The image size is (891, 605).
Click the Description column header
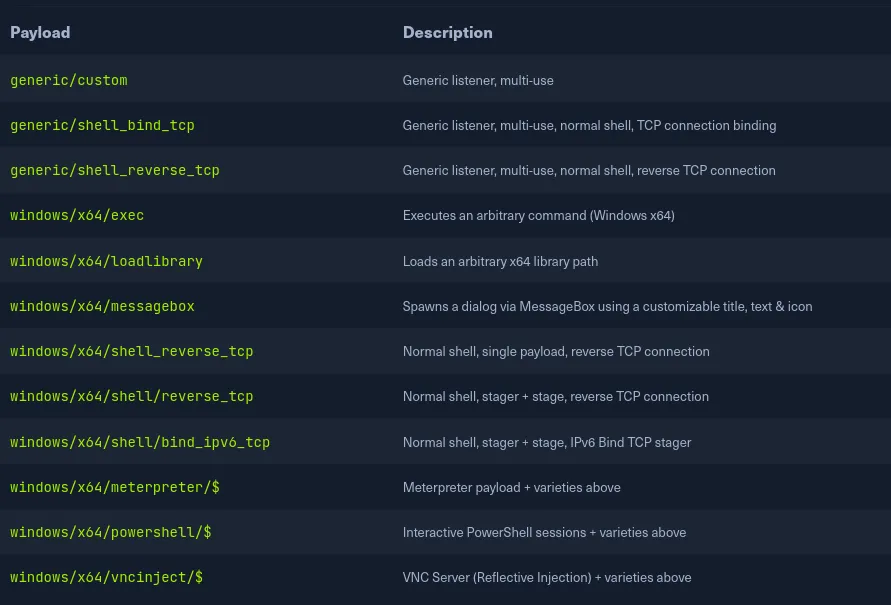448,32
